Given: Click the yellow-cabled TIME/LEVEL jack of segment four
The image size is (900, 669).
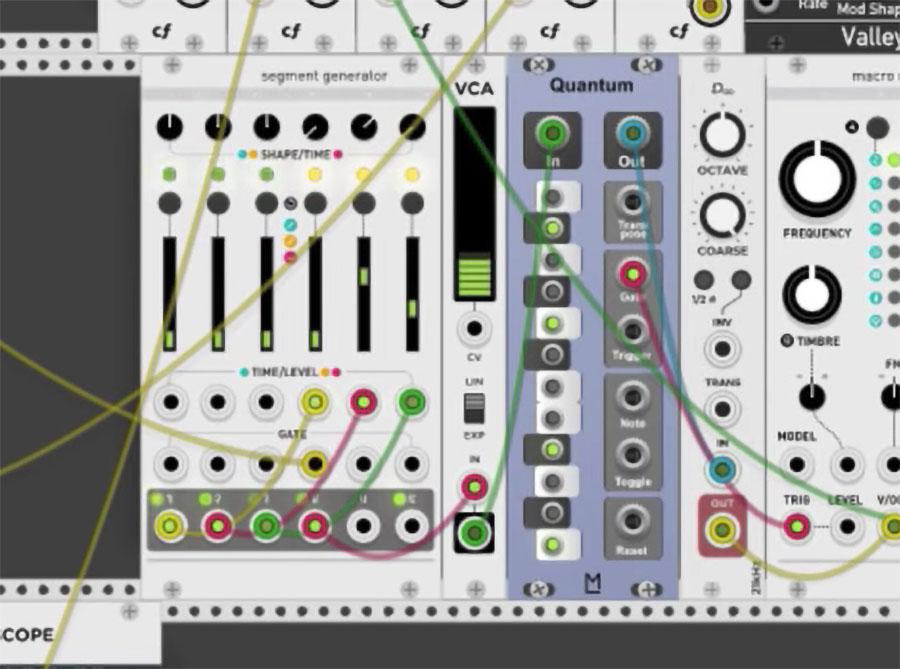Looking at the screenshot, I should pyautogui.click(x=314, y=402).
